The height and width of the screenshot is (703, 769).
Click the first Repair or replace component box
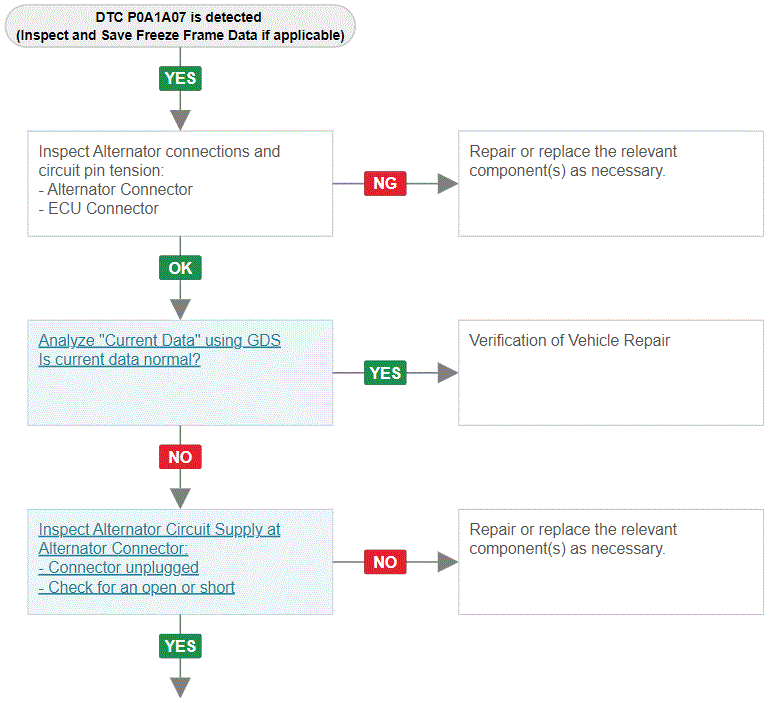(x=611, y=183)
